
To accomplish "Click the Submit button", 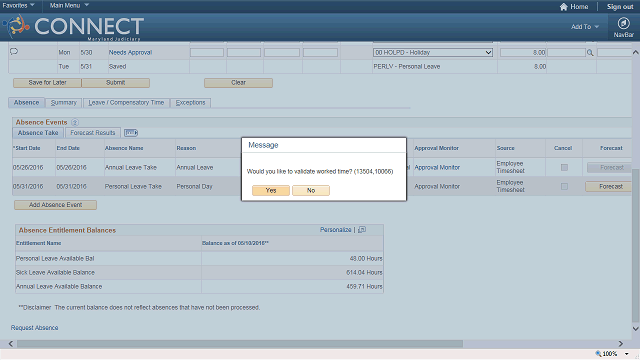I will point(116,82).
